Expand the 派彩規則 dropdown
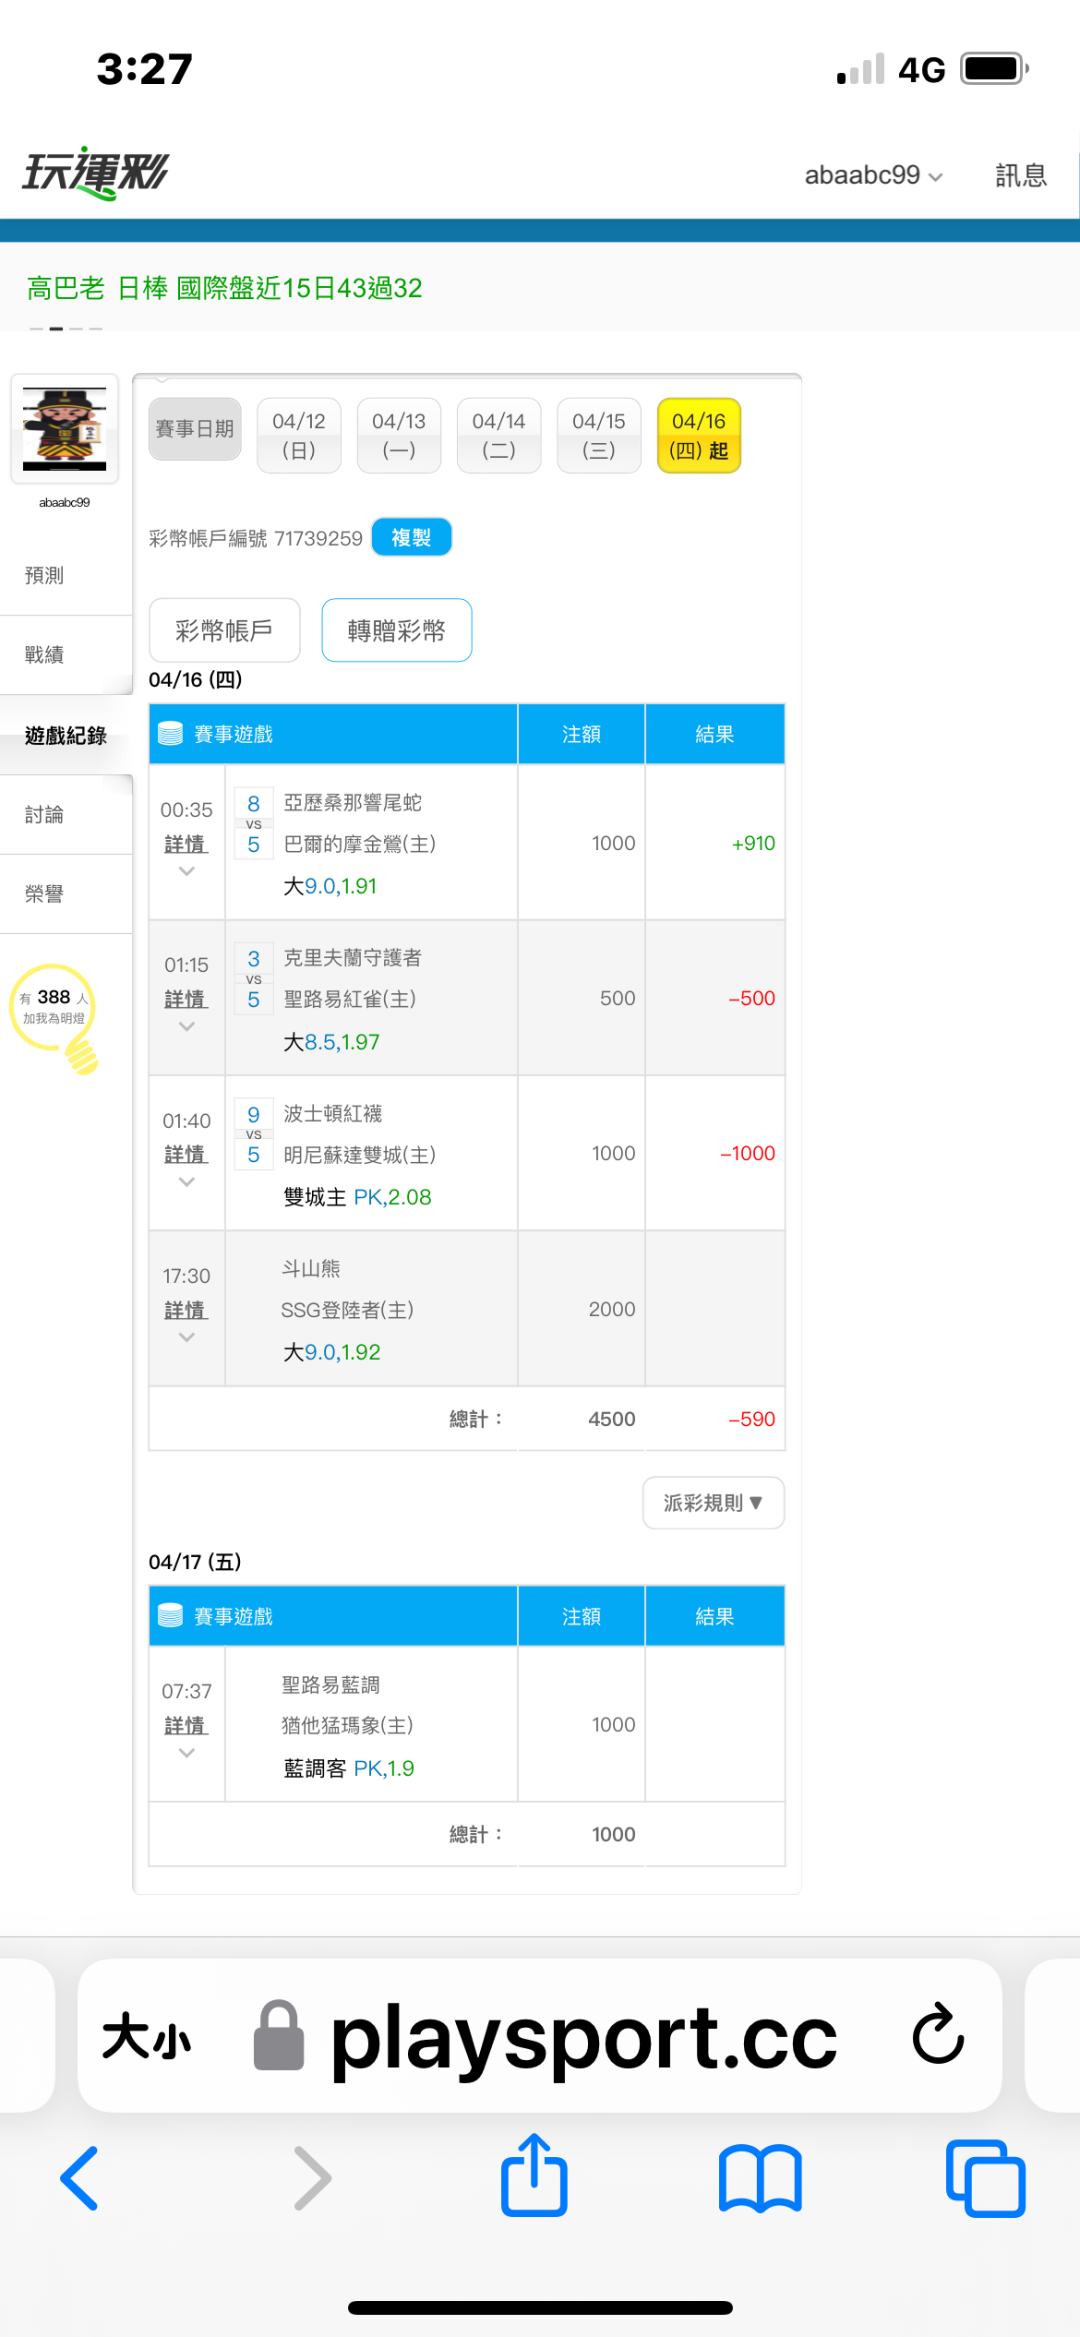Viewport: 1080px width, 2337px height. click(713, 1503)
